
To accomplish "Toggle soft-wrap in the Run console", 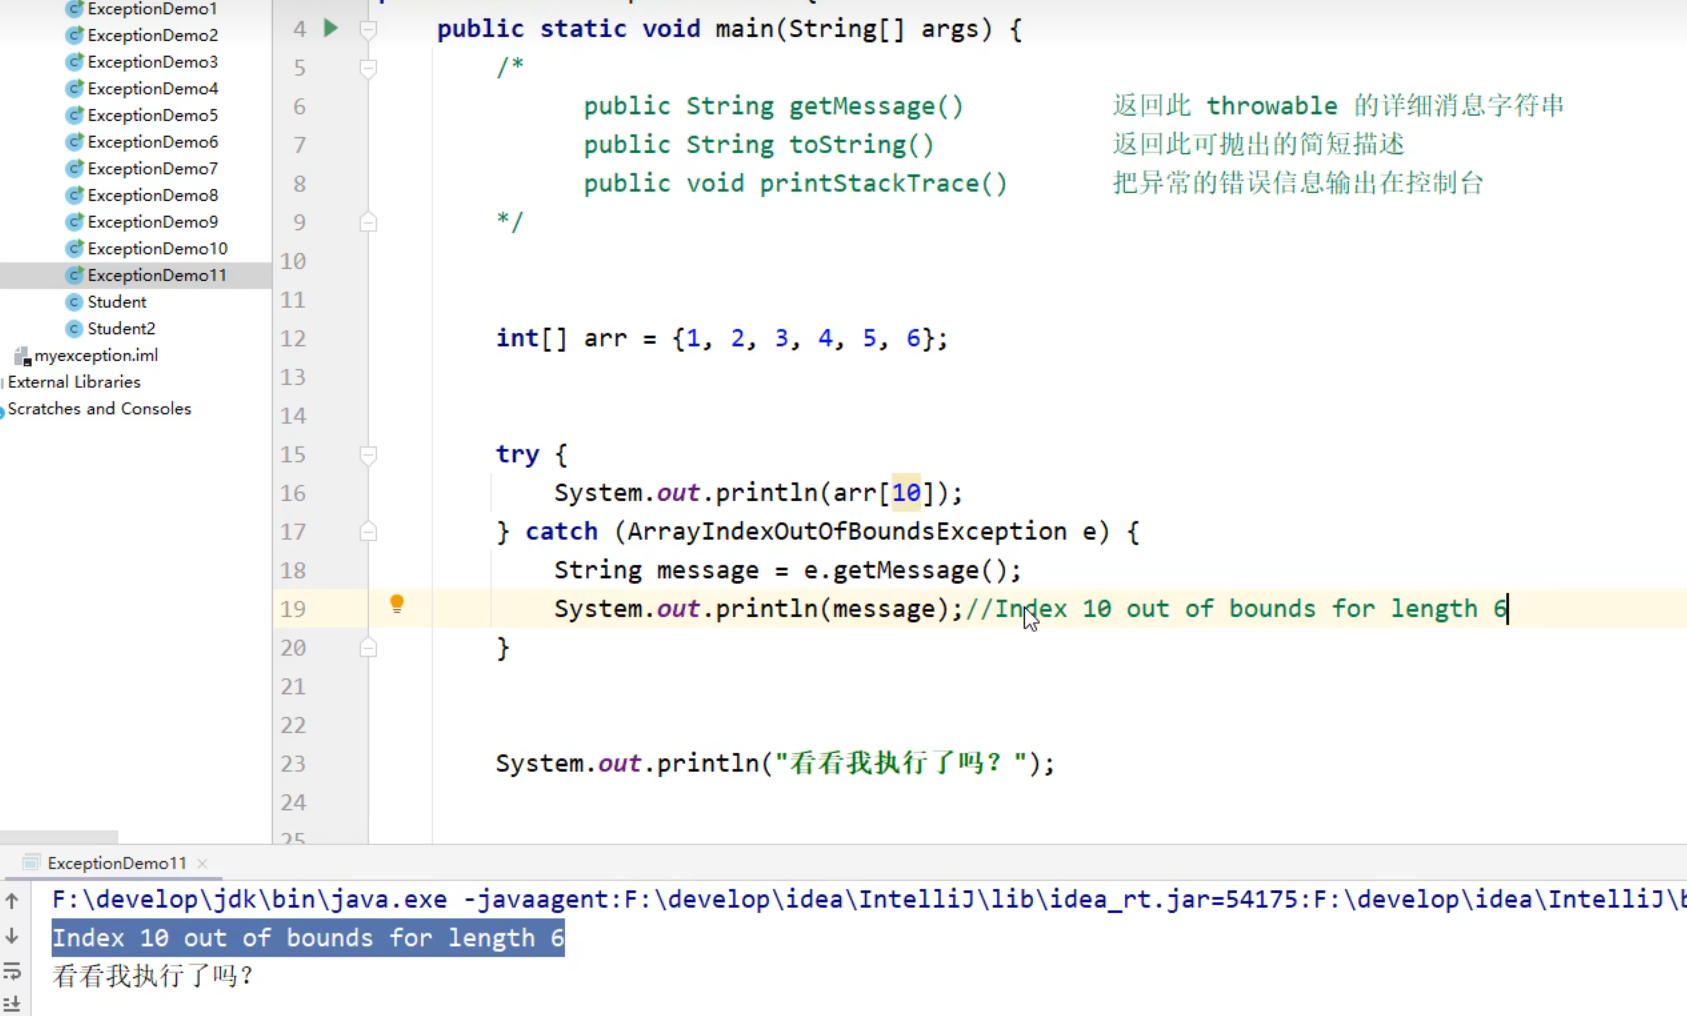I will (12, 971).
